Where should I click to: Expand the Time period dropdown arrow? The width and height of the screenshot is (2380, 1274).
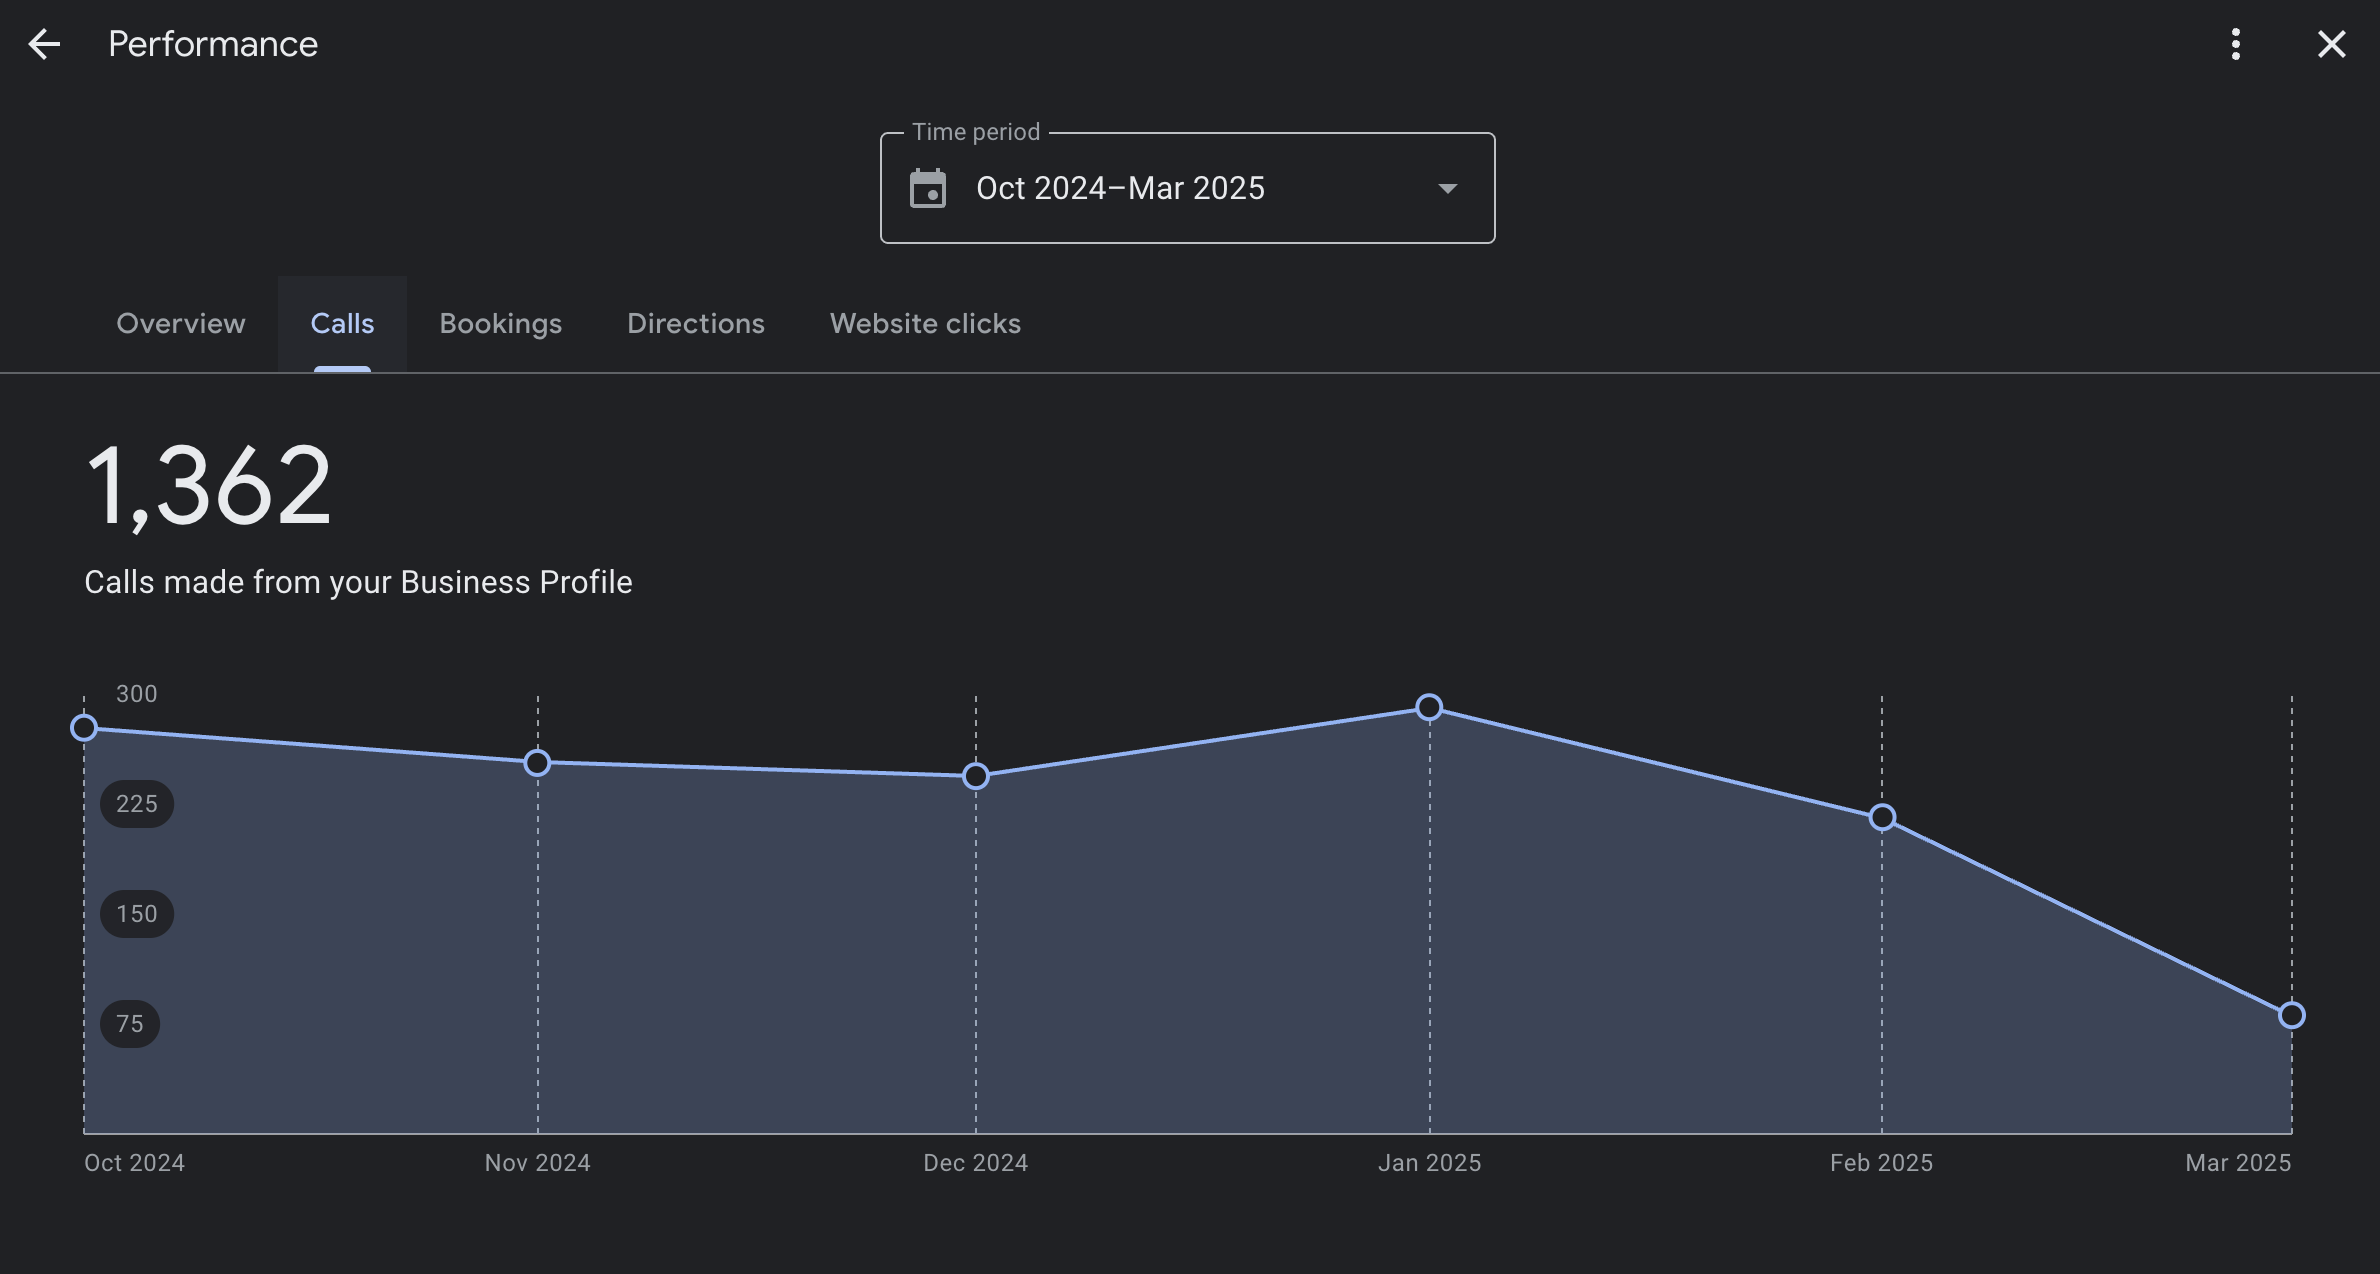pos(1447,188)
